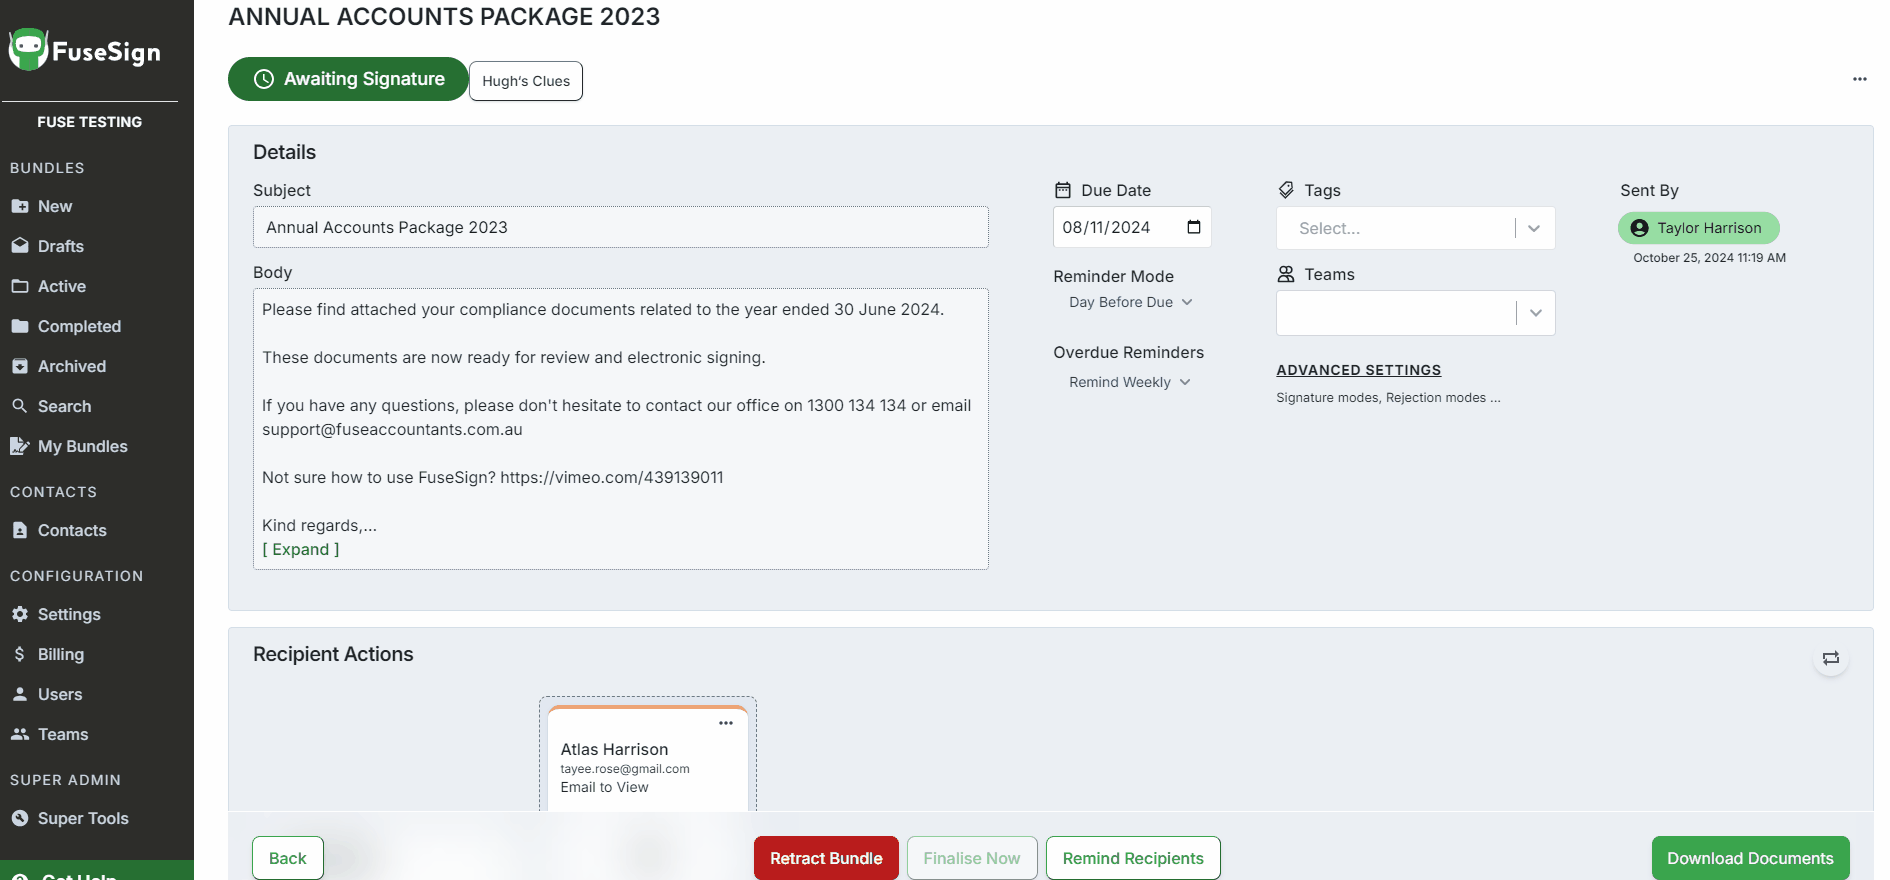Click the Subject input field
Screen dimensions: 1890x880
click(620, 227)
